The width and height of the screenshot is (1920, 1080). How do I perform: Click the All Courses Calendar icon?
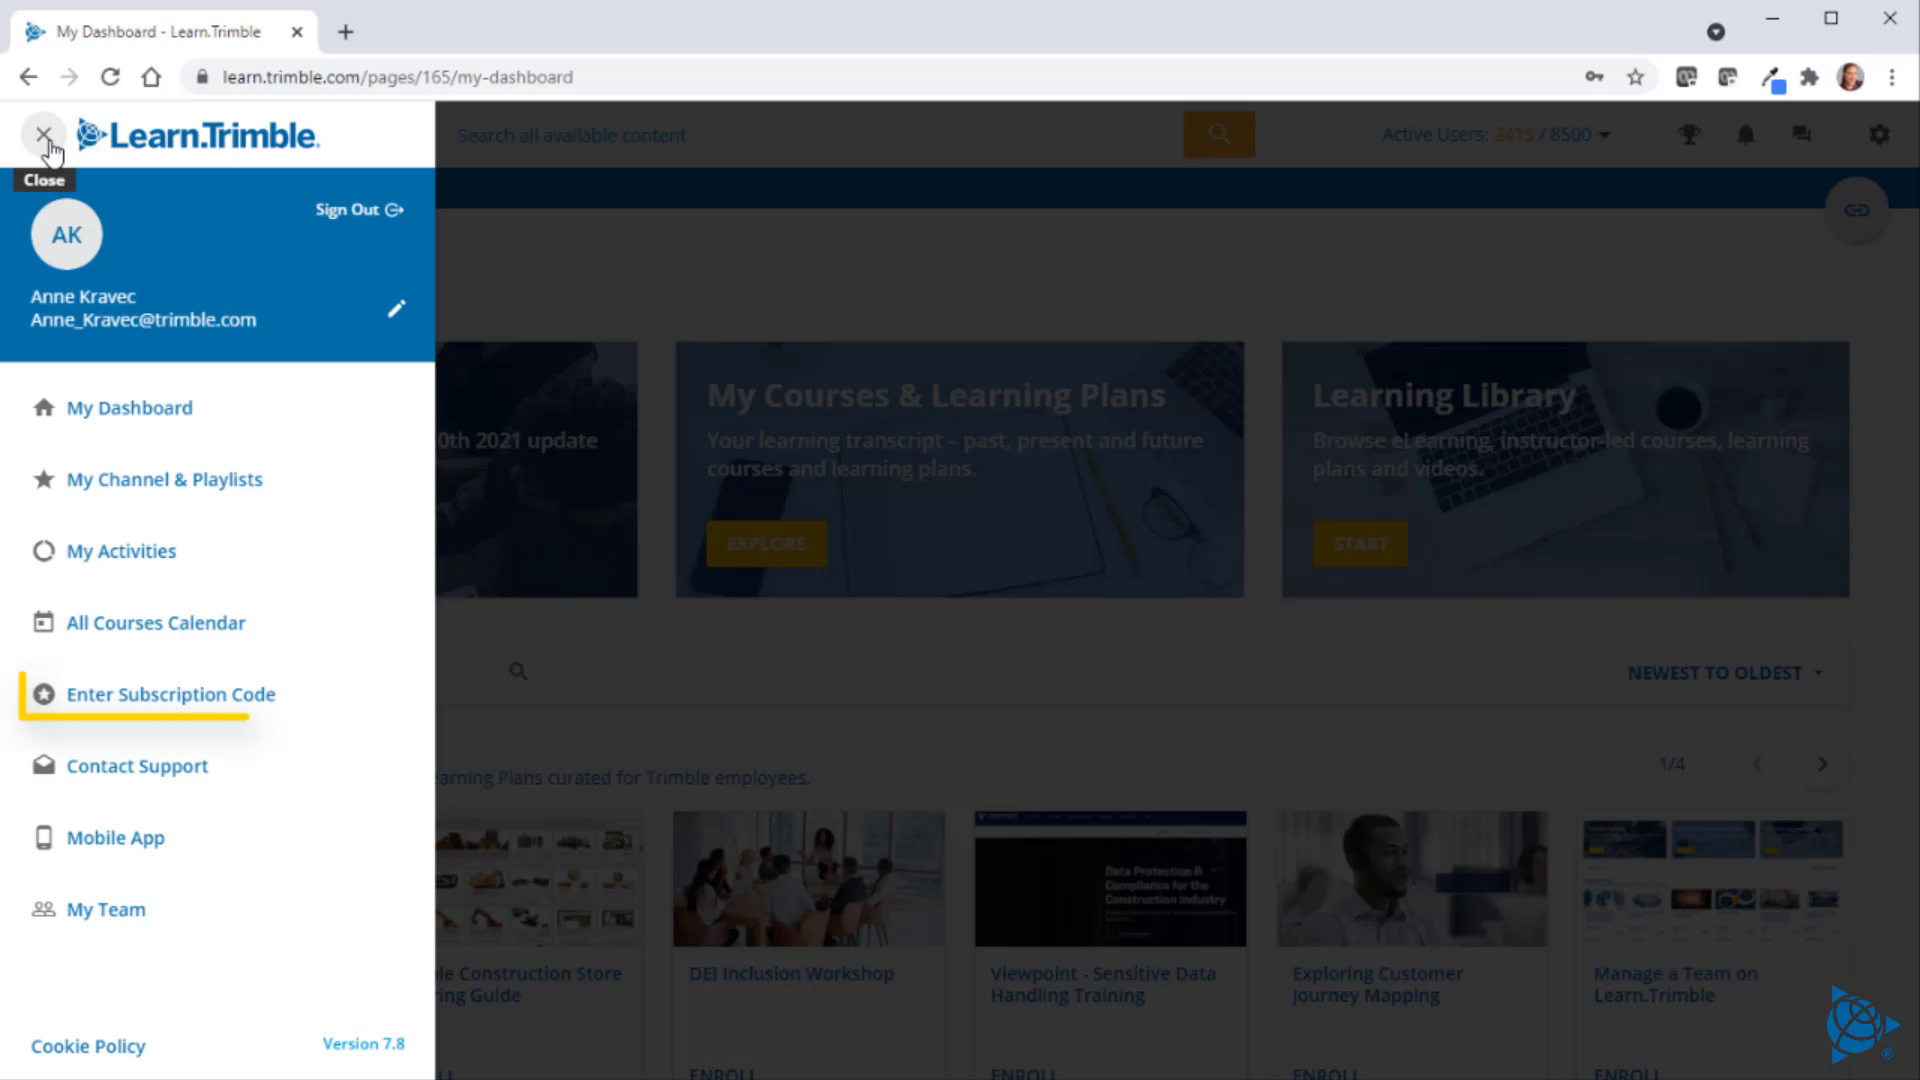pyautogui.click(x=43, y=622)
